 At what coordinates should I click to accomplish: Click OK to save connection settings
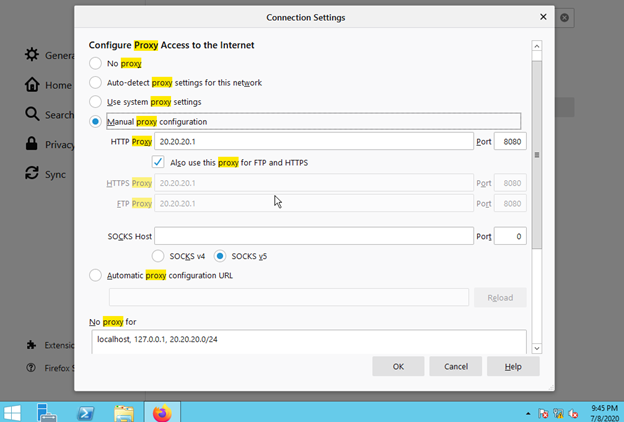pos(398,366)
